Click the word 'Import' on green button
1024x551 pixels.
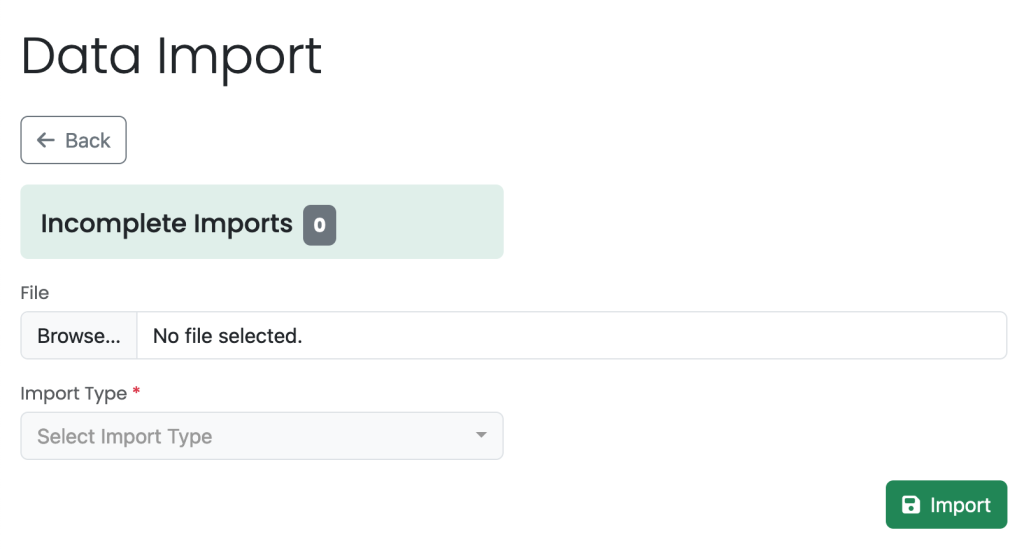[x=960, y=505]
